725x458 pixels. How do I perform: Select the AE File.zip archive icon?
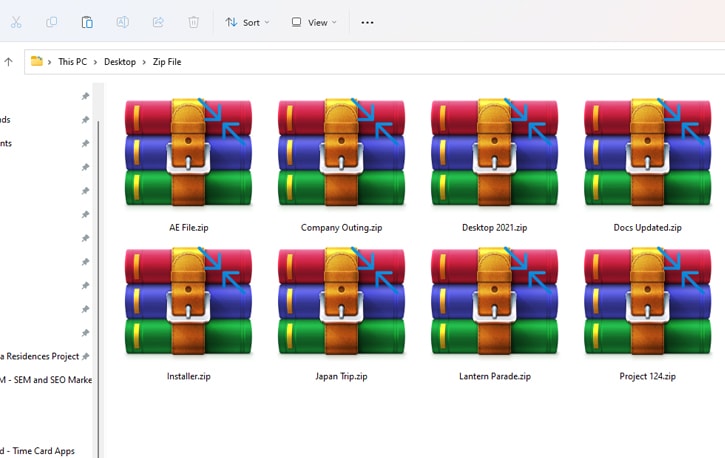pyautogui.click(x=188, y=152)
